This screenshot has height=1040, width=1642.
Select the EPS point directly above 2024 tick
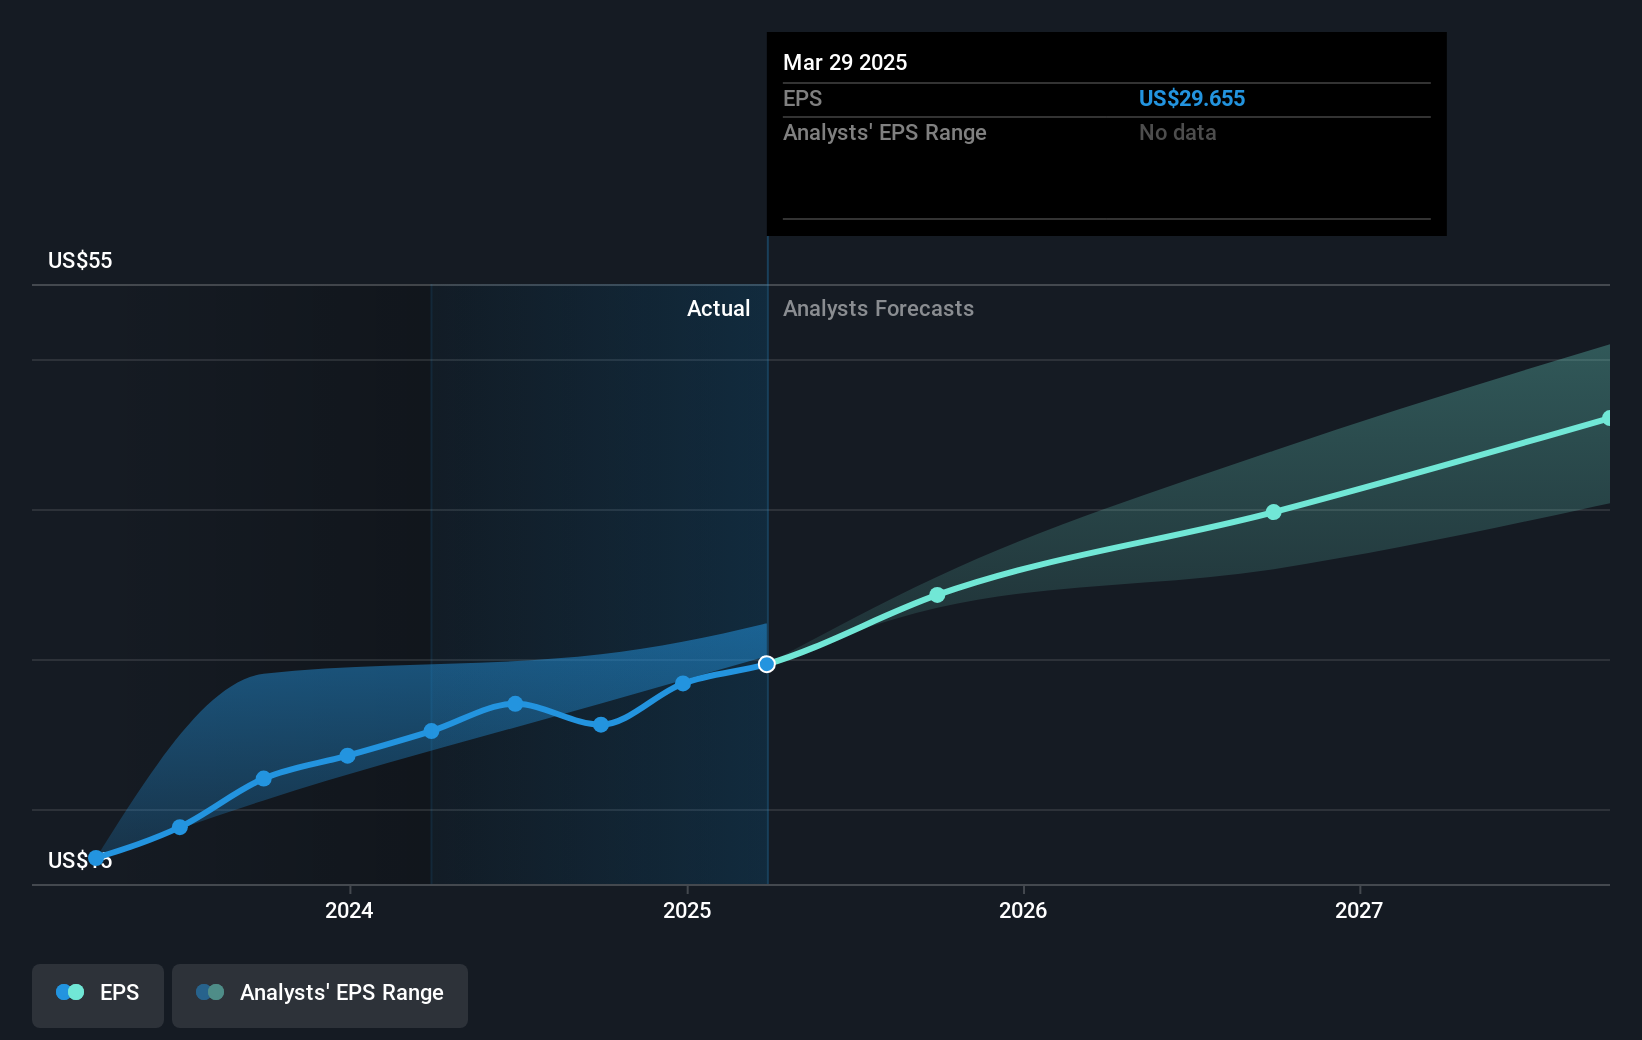click(347, 756)
